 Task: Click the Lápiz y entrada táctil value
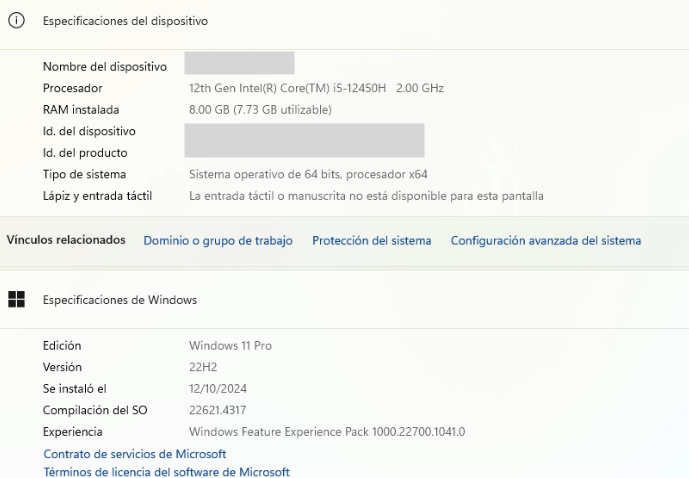click(366, 196)
